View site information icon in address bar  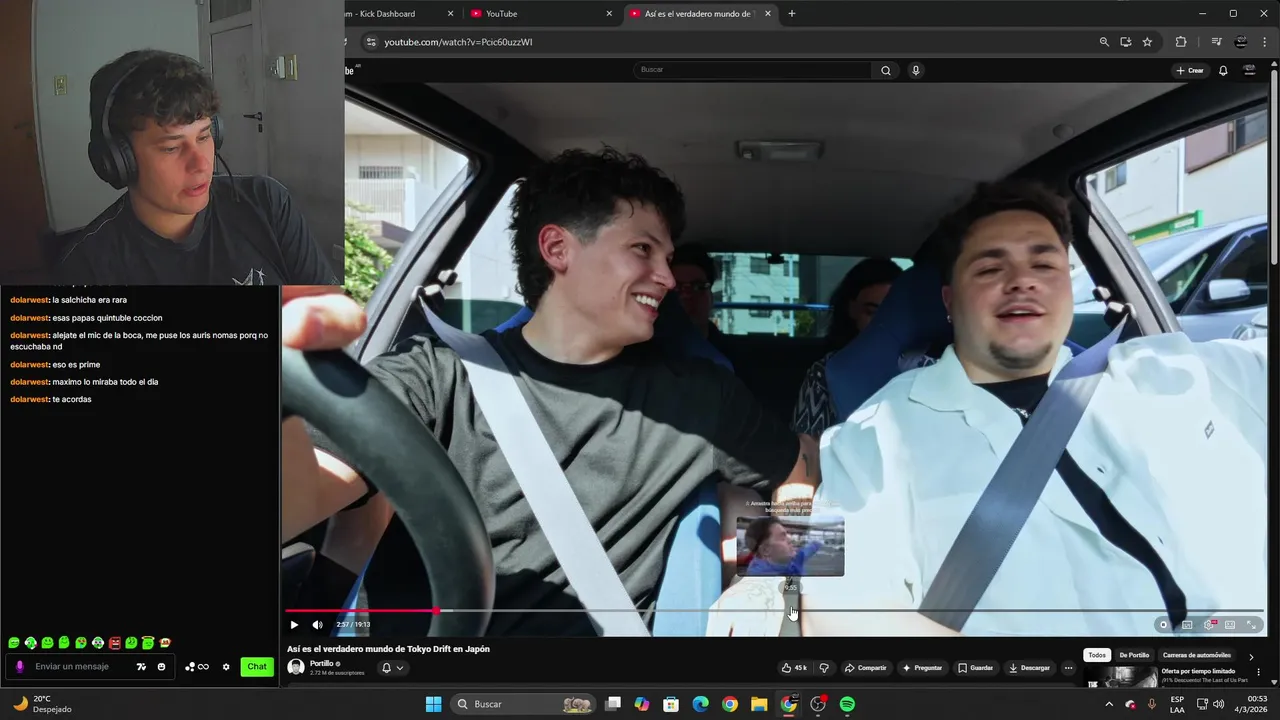[370, 42]
